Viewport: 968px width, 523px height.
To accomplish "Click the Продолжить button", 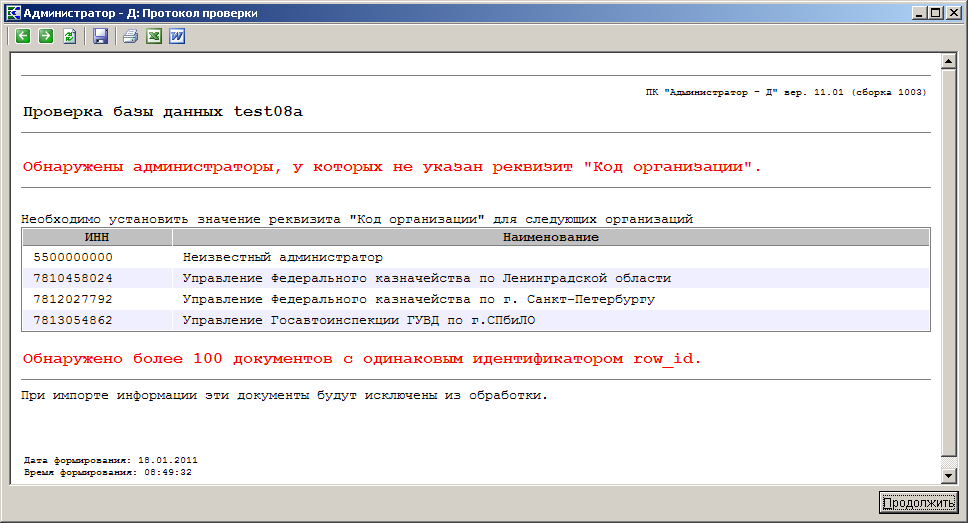I will pyautogui.click(x=919, y=503).
